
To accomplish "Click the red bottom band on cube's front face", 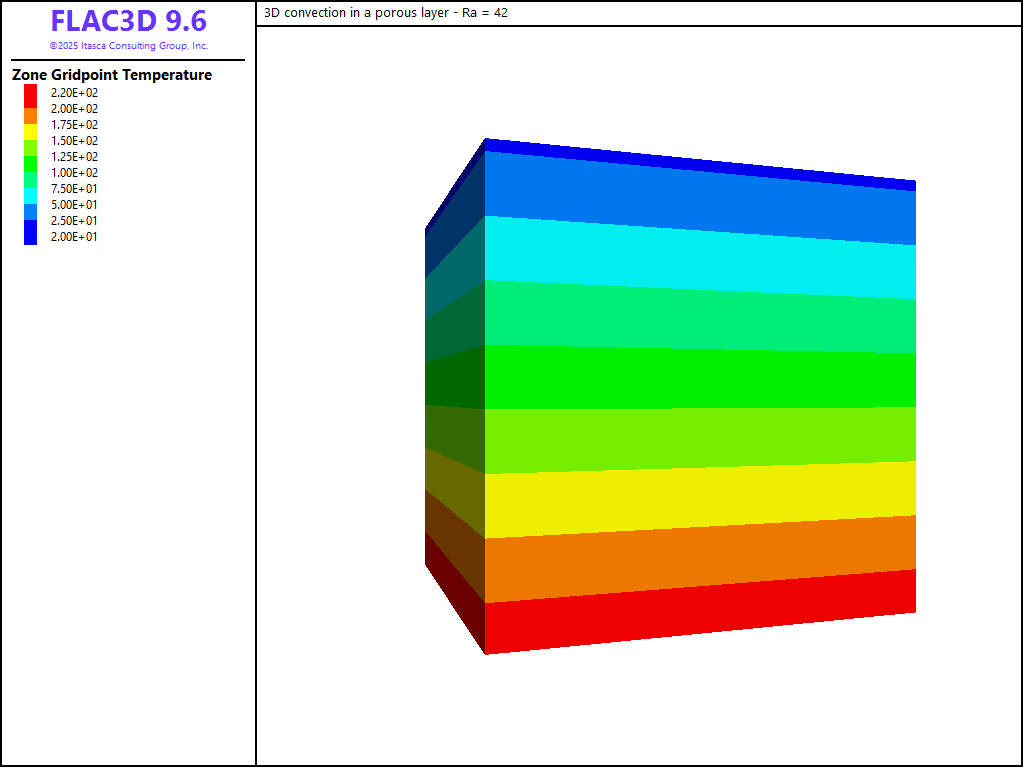I will (x=700, y=612).
